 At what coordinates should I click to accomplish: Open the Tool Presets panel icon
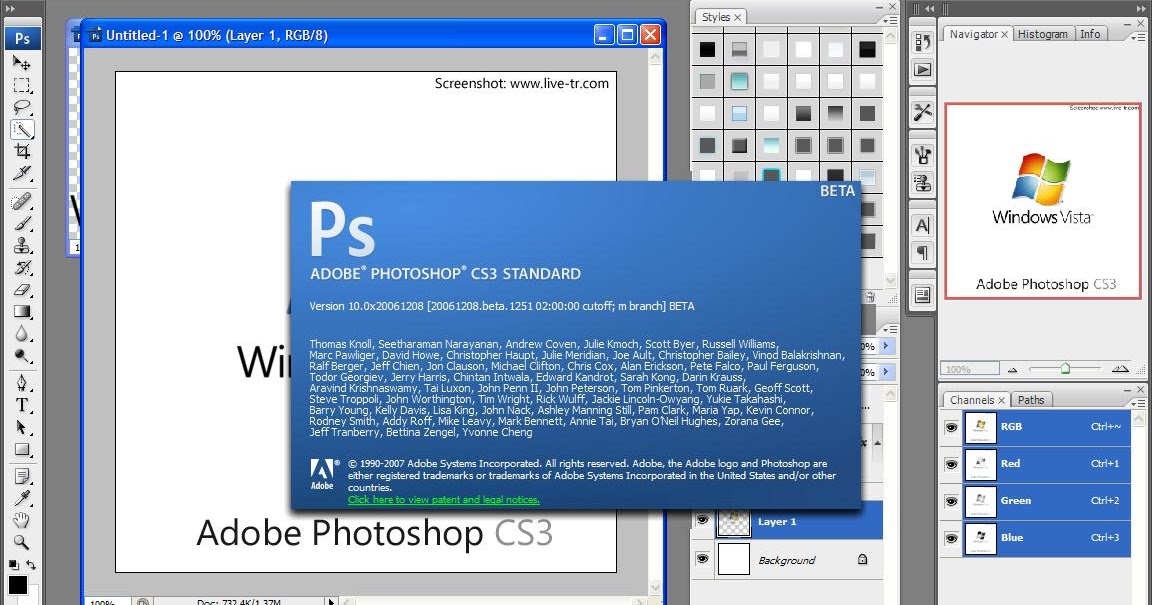tap(922, 112)
